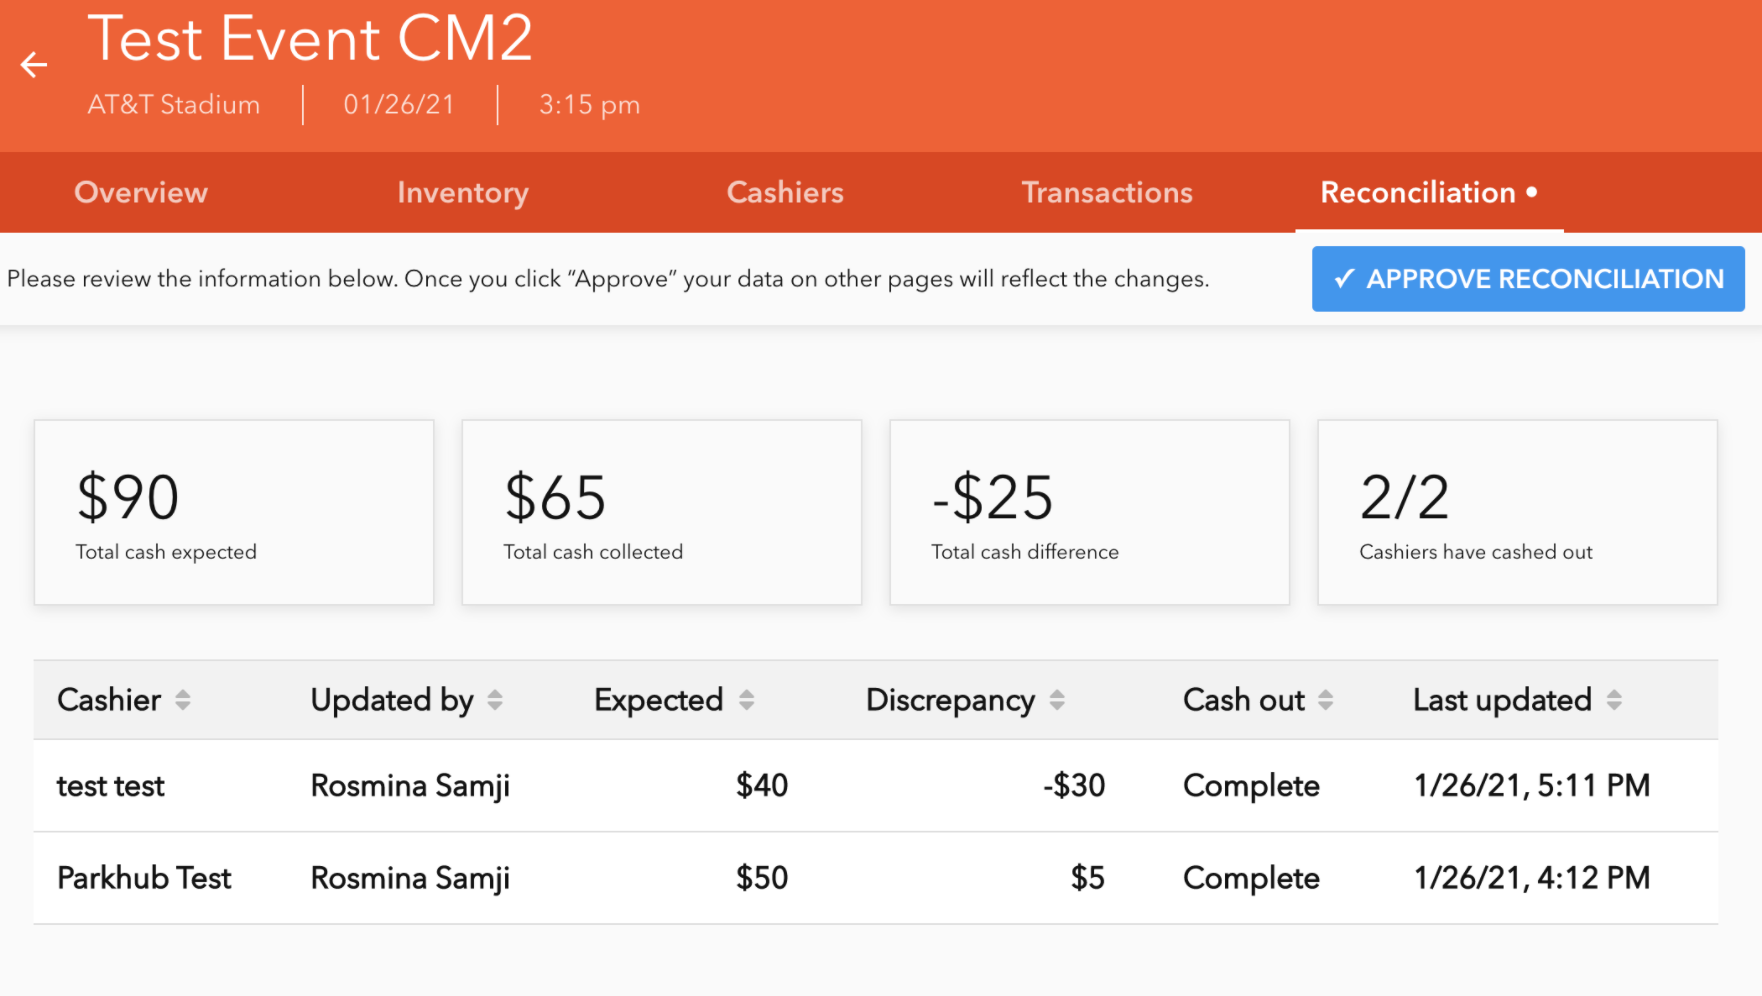
Task: Click the AT&T Stadium venue label
Action: coord(174,104)
